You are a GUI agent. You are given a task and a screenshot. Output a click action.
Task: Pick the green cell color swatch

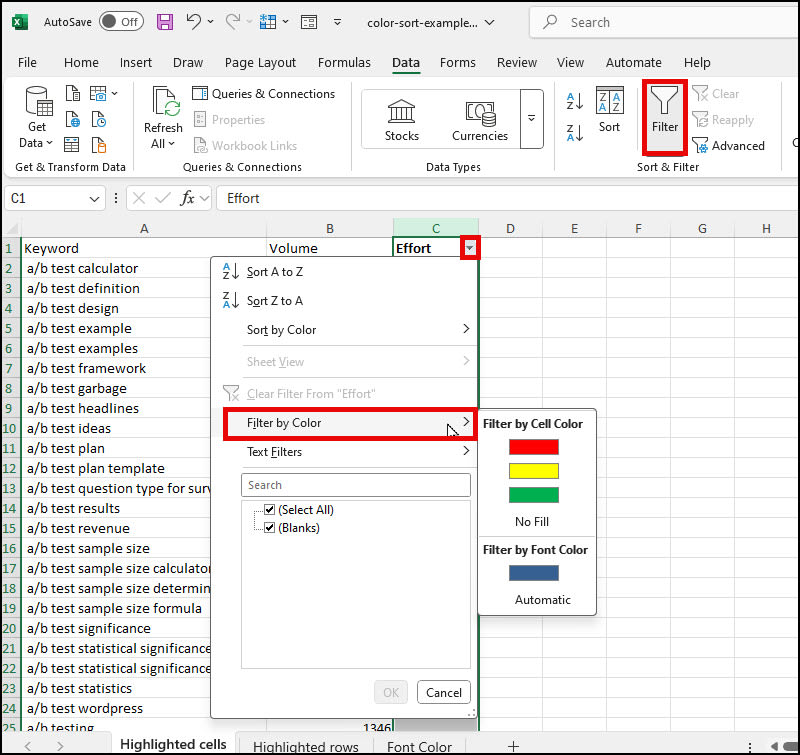534,494
